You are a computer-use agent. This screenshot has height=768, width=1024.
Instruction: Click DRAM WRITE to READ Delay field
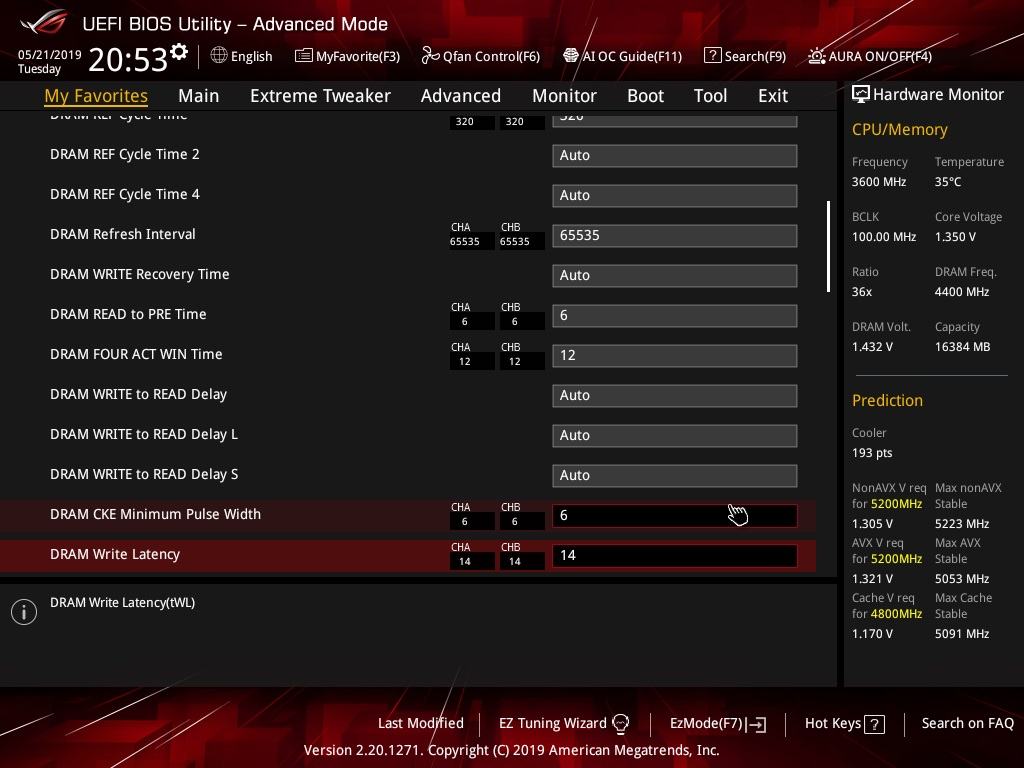click(x=675, y=395)
